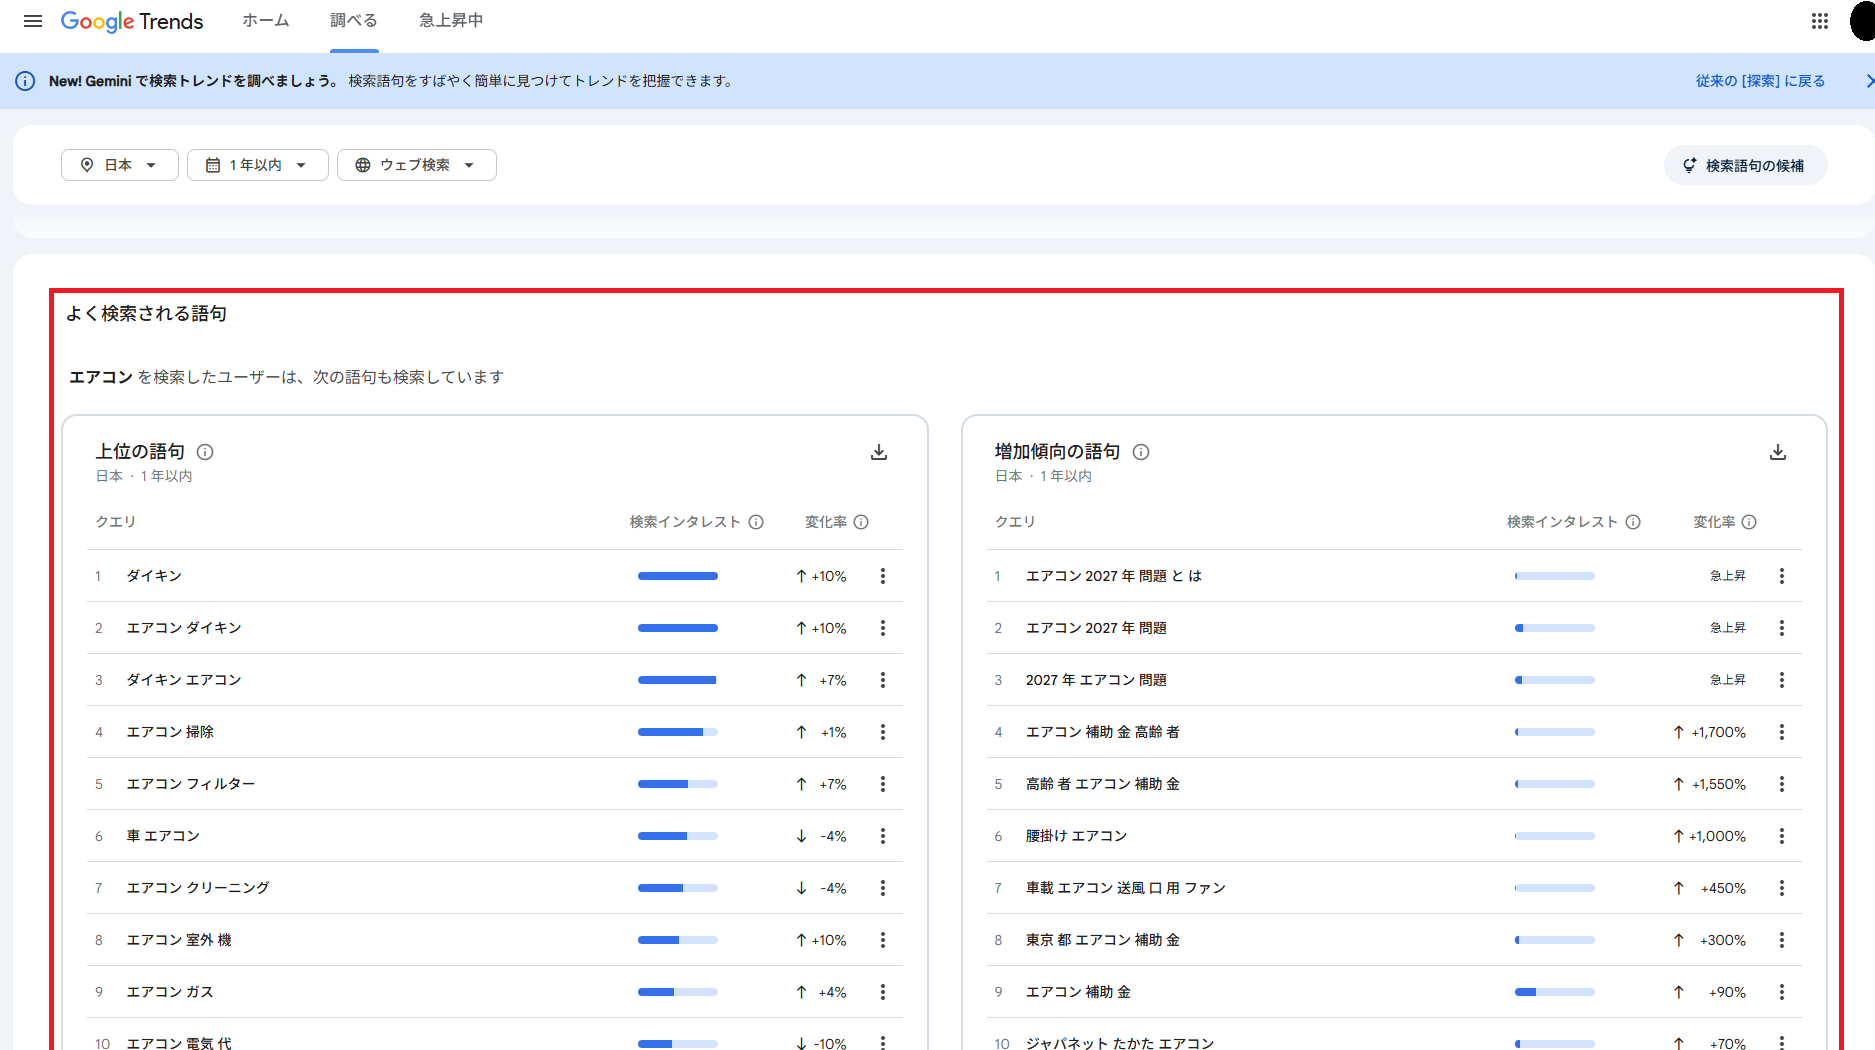Open more options for ダイキン row
1875x1050 pixels.
tap(883, 576)
